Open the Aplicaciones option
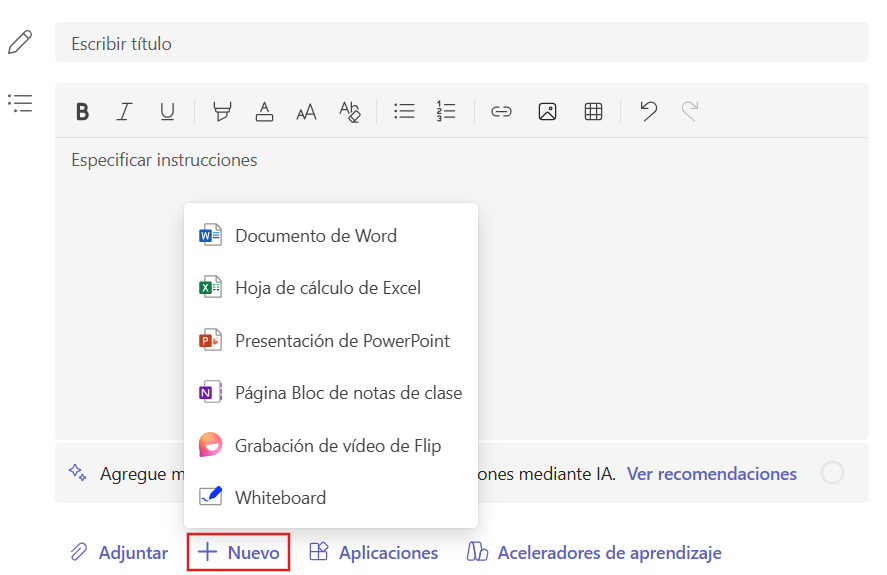The height and width of the screenshot is (575, 887). pos(374,552)
